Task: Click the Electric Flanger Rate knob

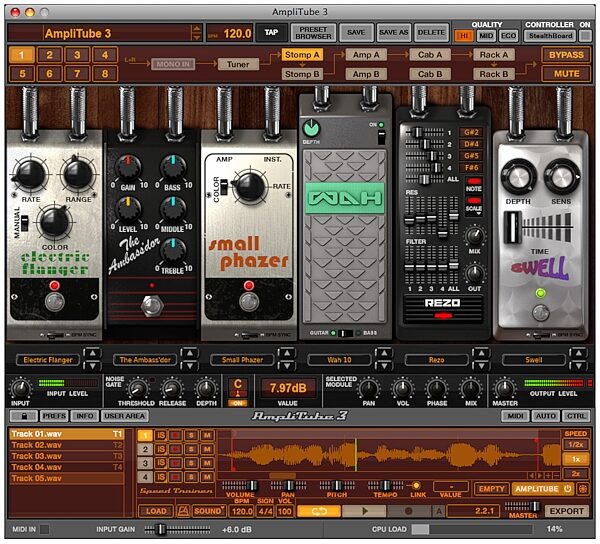Action: (x=30, y=174)
